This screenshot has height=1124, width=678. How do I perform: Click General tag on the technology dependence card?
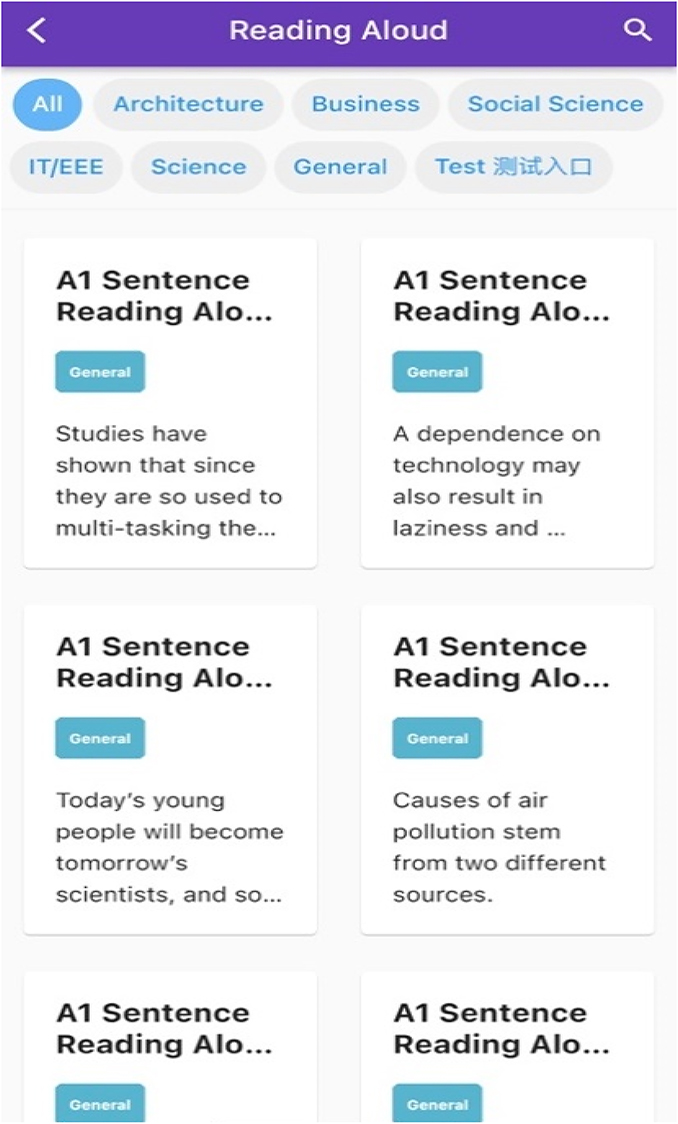pyautogui.click(x=437, y=372)
